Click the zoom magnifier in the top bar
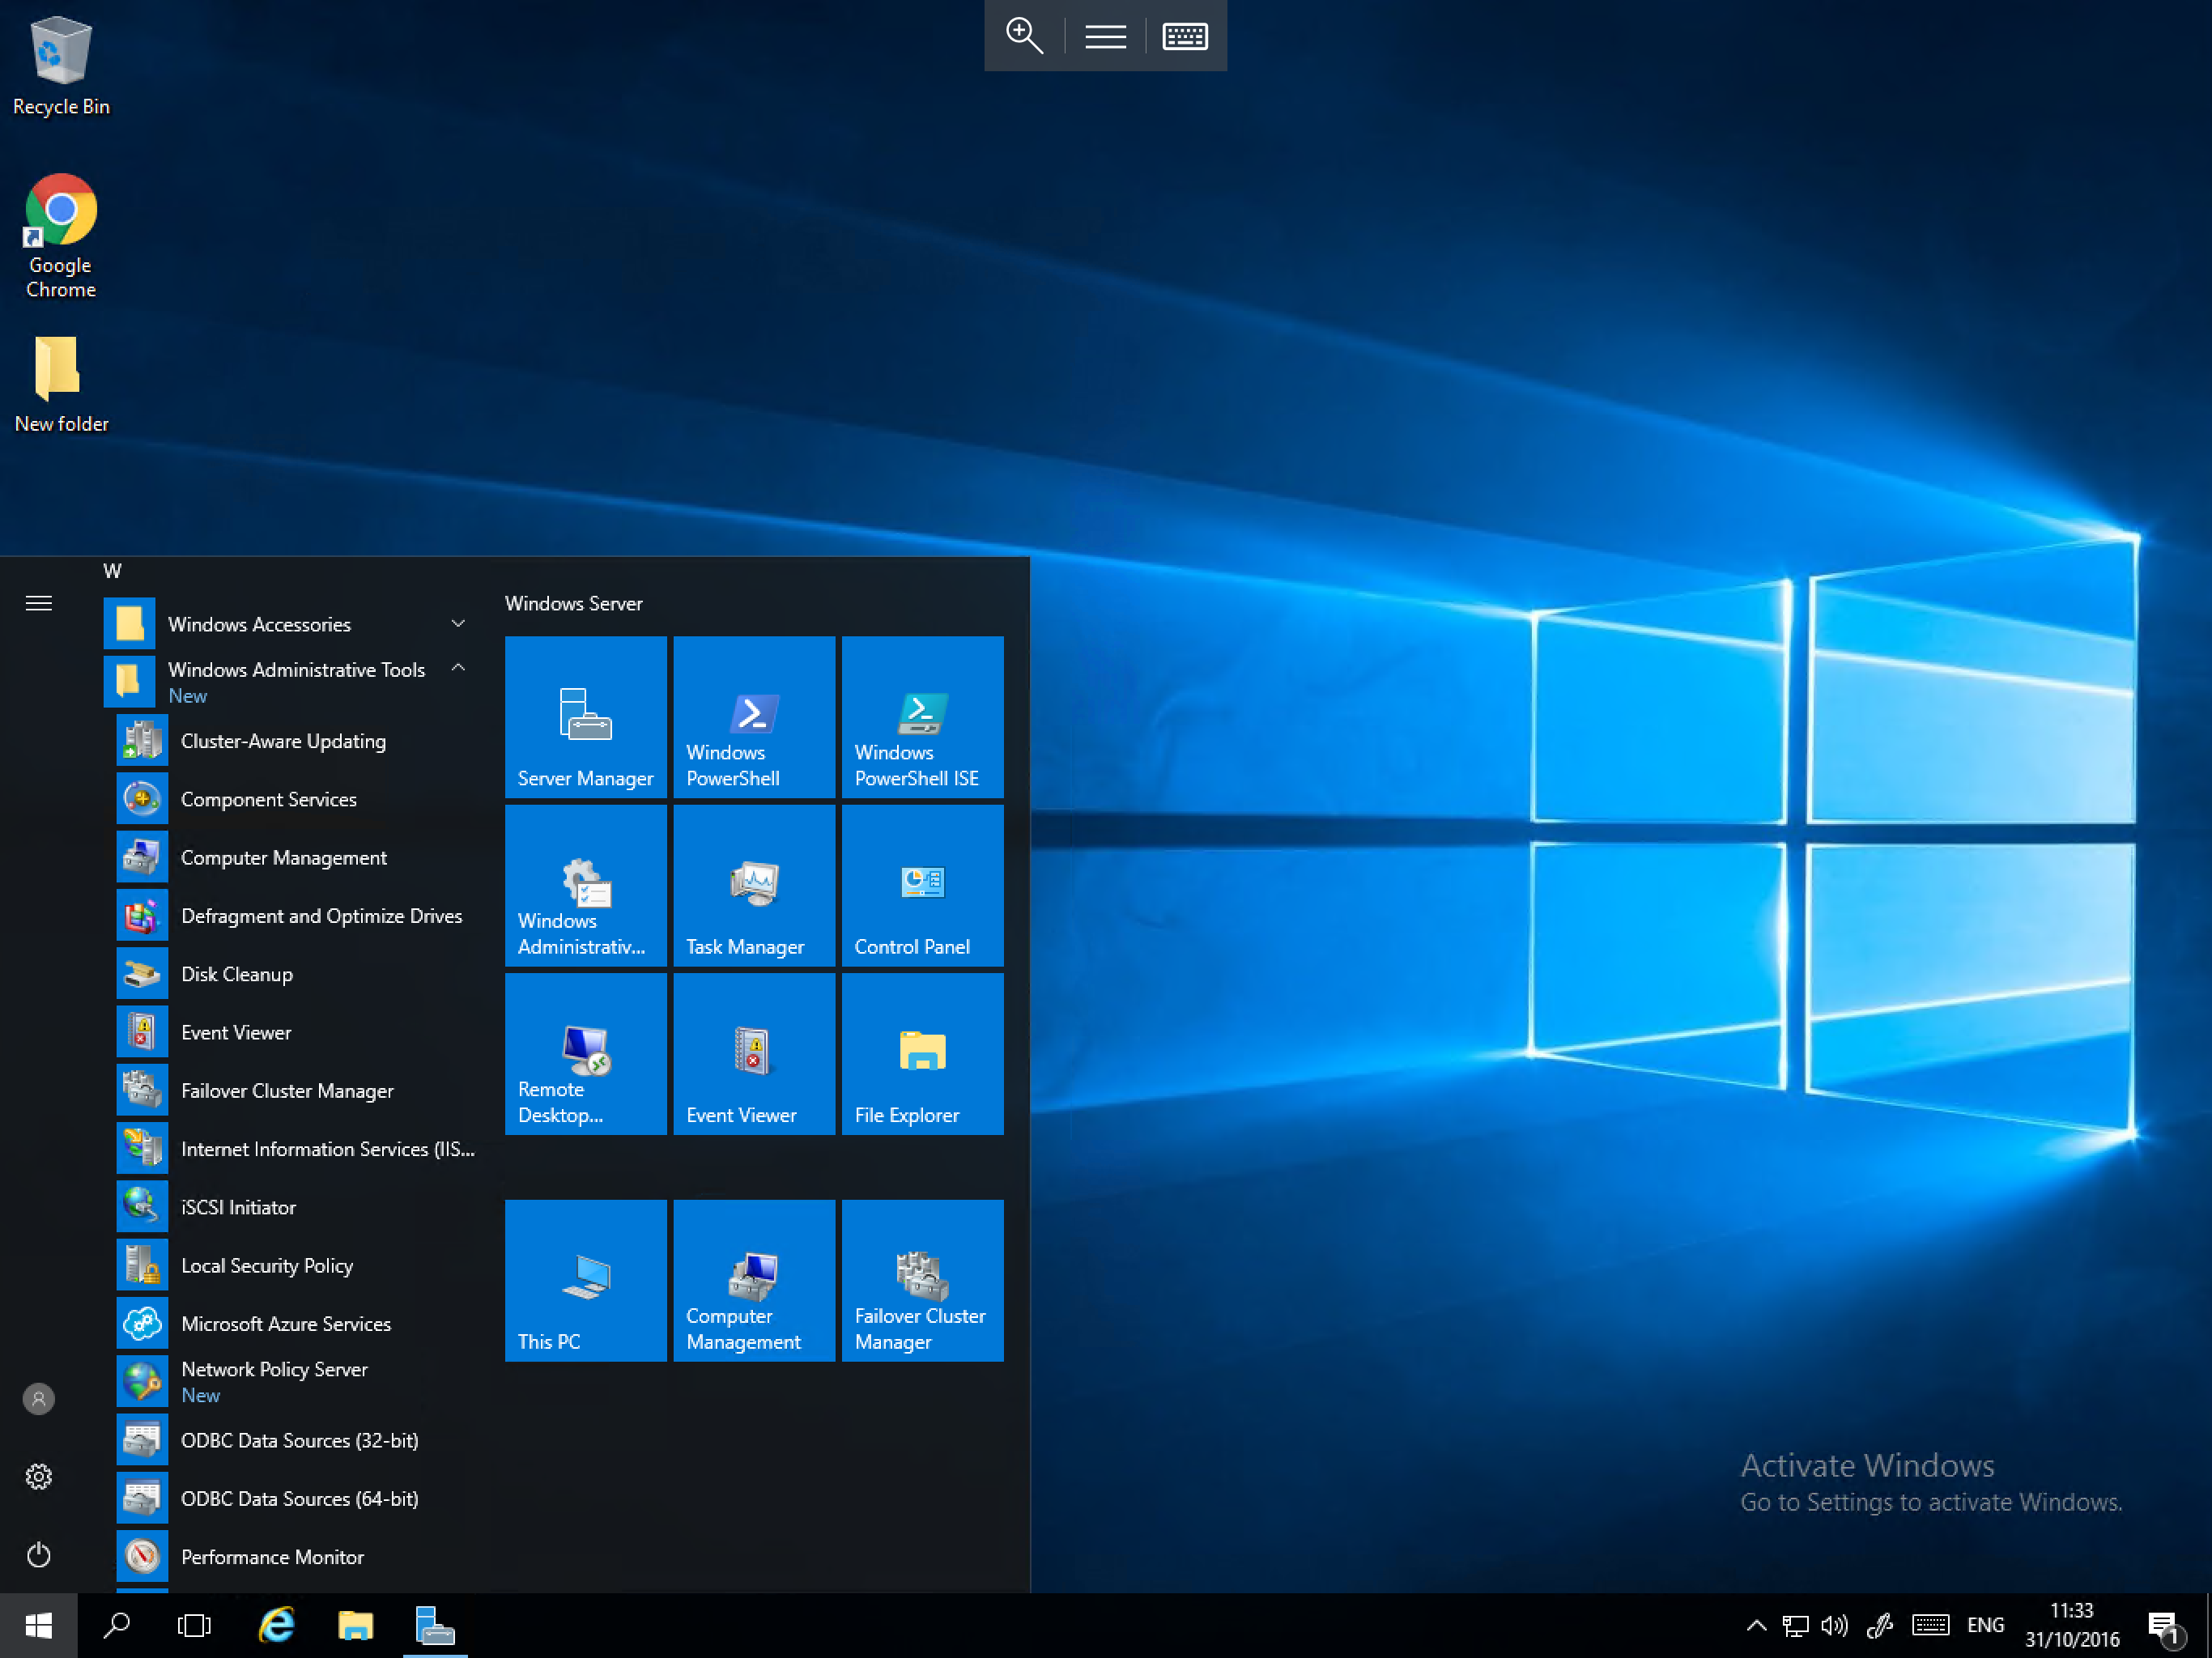The image size is (2212, 1658). [1024, 36]
